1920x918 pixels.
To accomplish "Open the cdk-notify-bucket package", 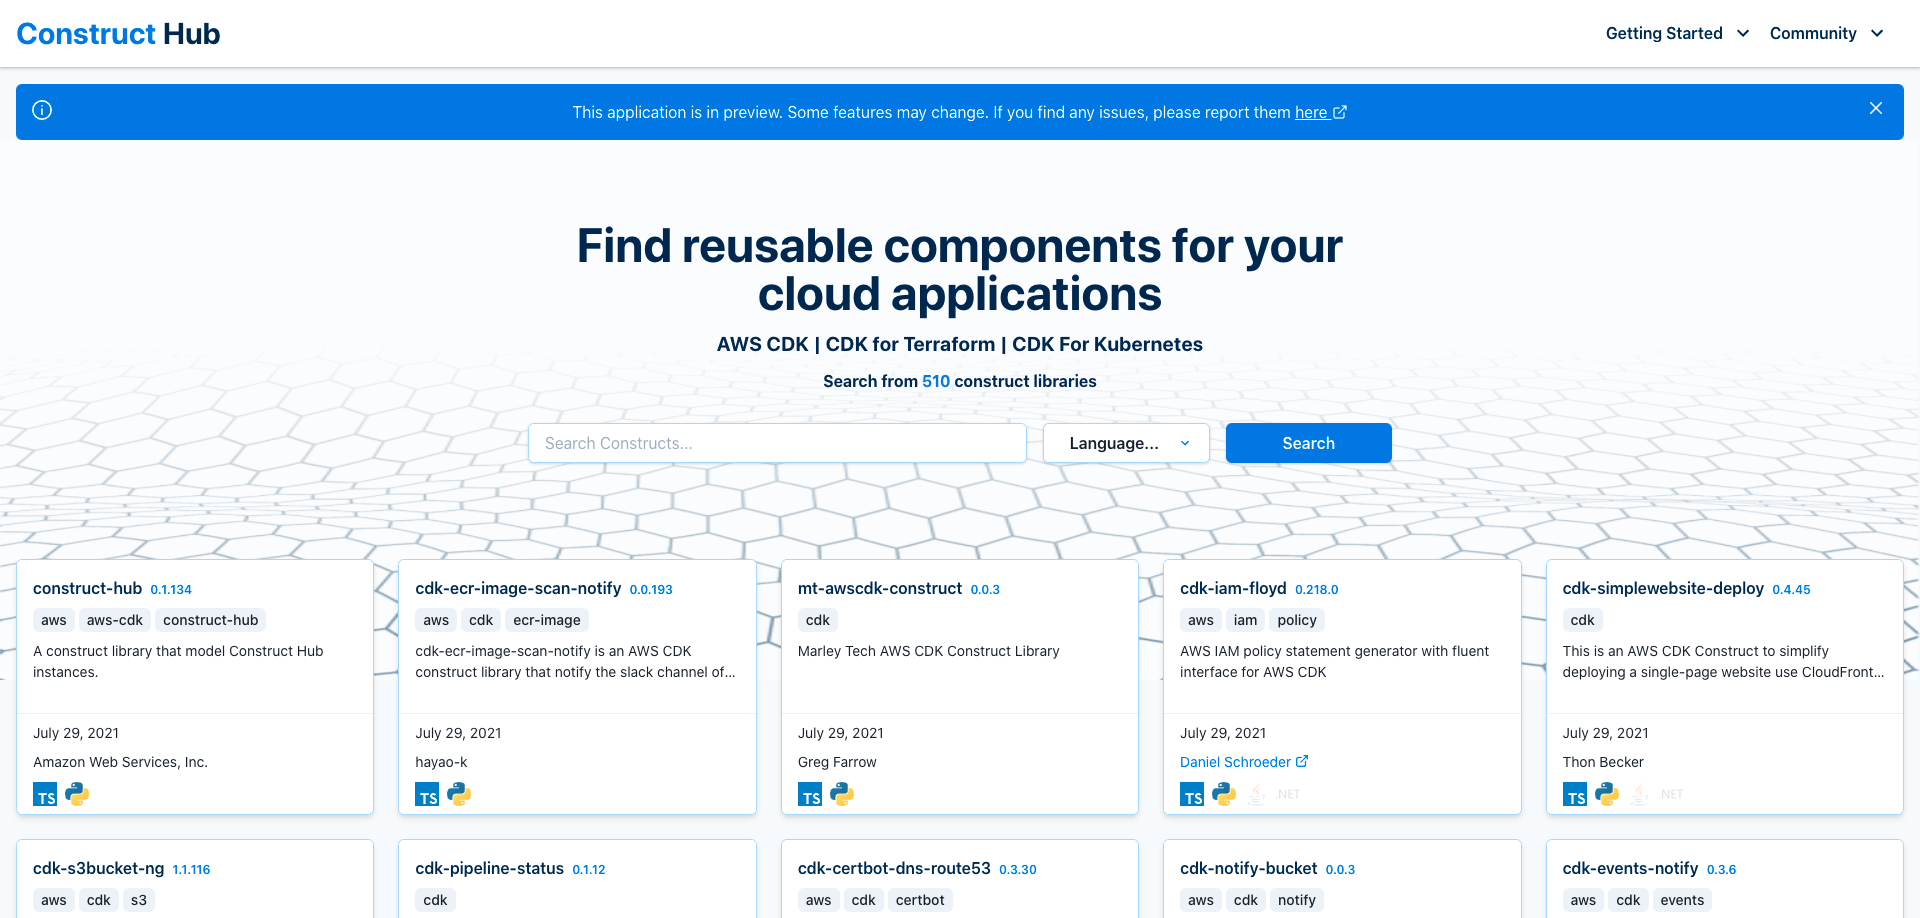I will 1248,868.
